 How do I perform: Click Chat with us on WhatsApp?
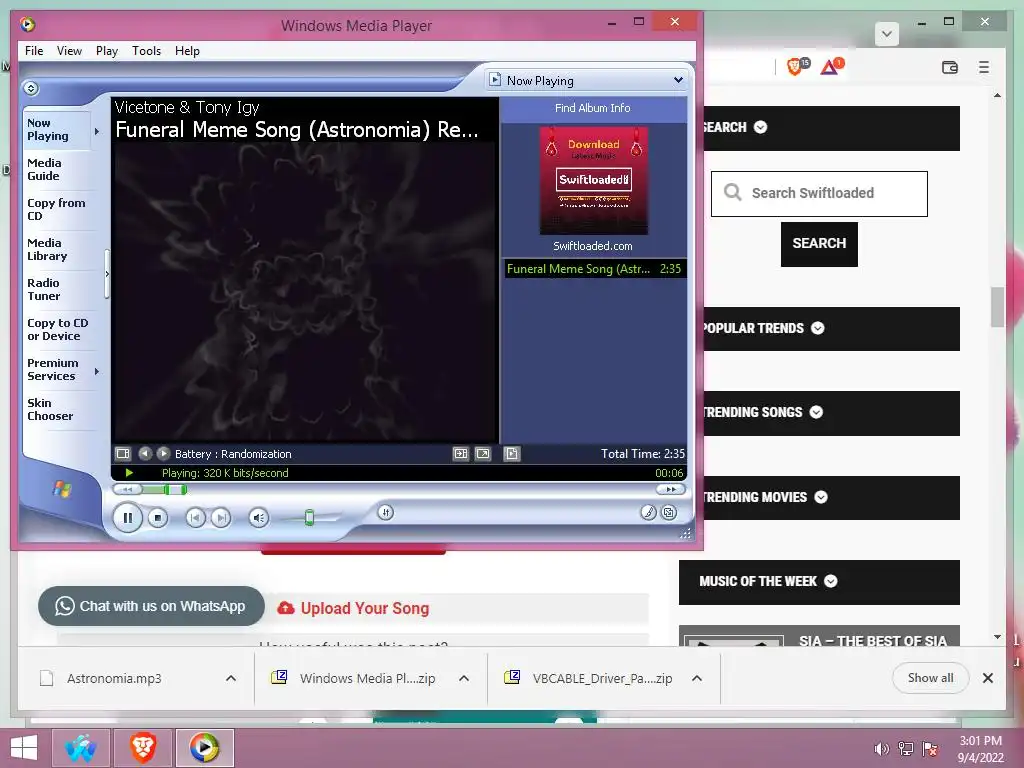[152, 606]
